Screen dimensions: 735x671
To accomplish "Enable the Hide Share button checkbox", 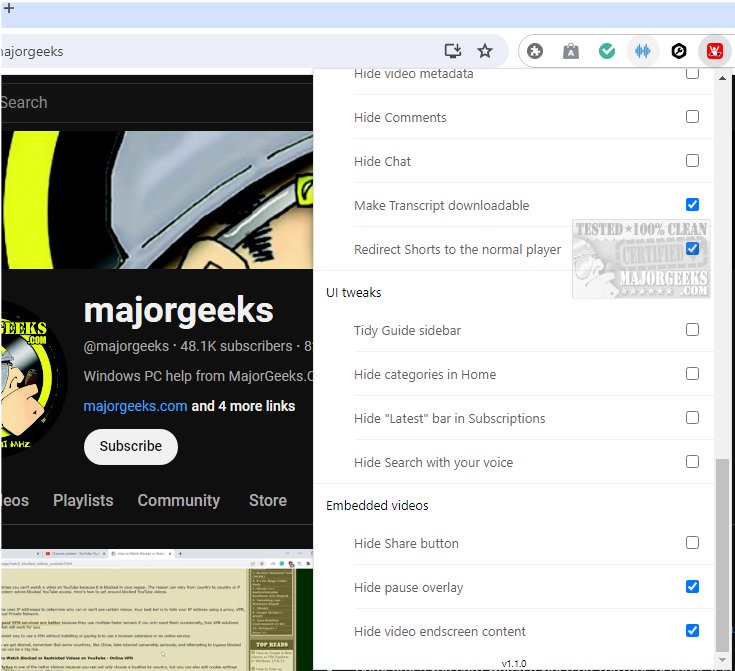I will tap(692, 543).
